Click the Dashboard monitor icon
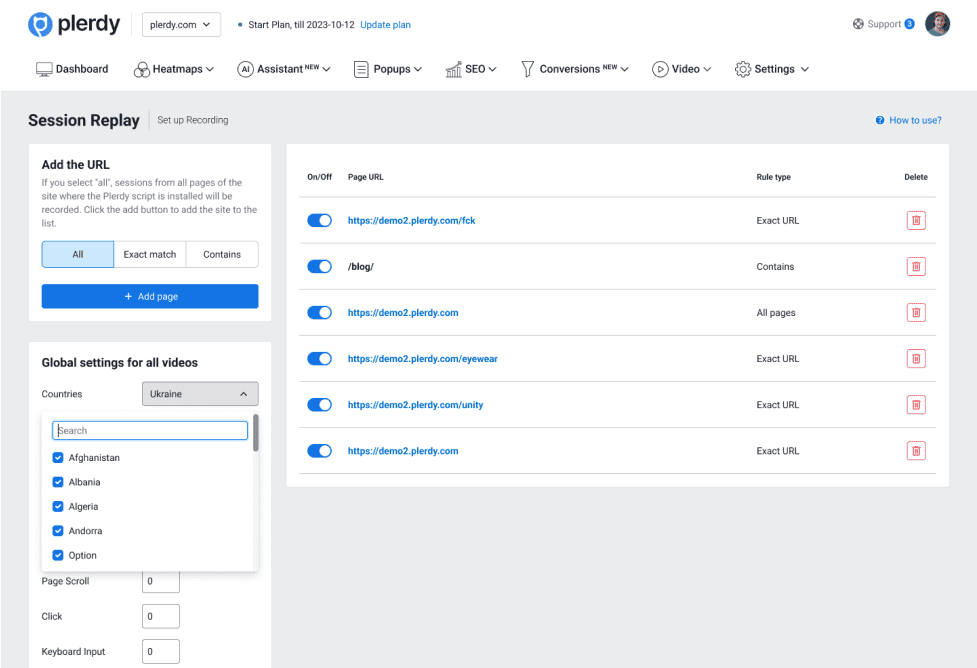The image size is (977, 668). (x=44, y=69)
